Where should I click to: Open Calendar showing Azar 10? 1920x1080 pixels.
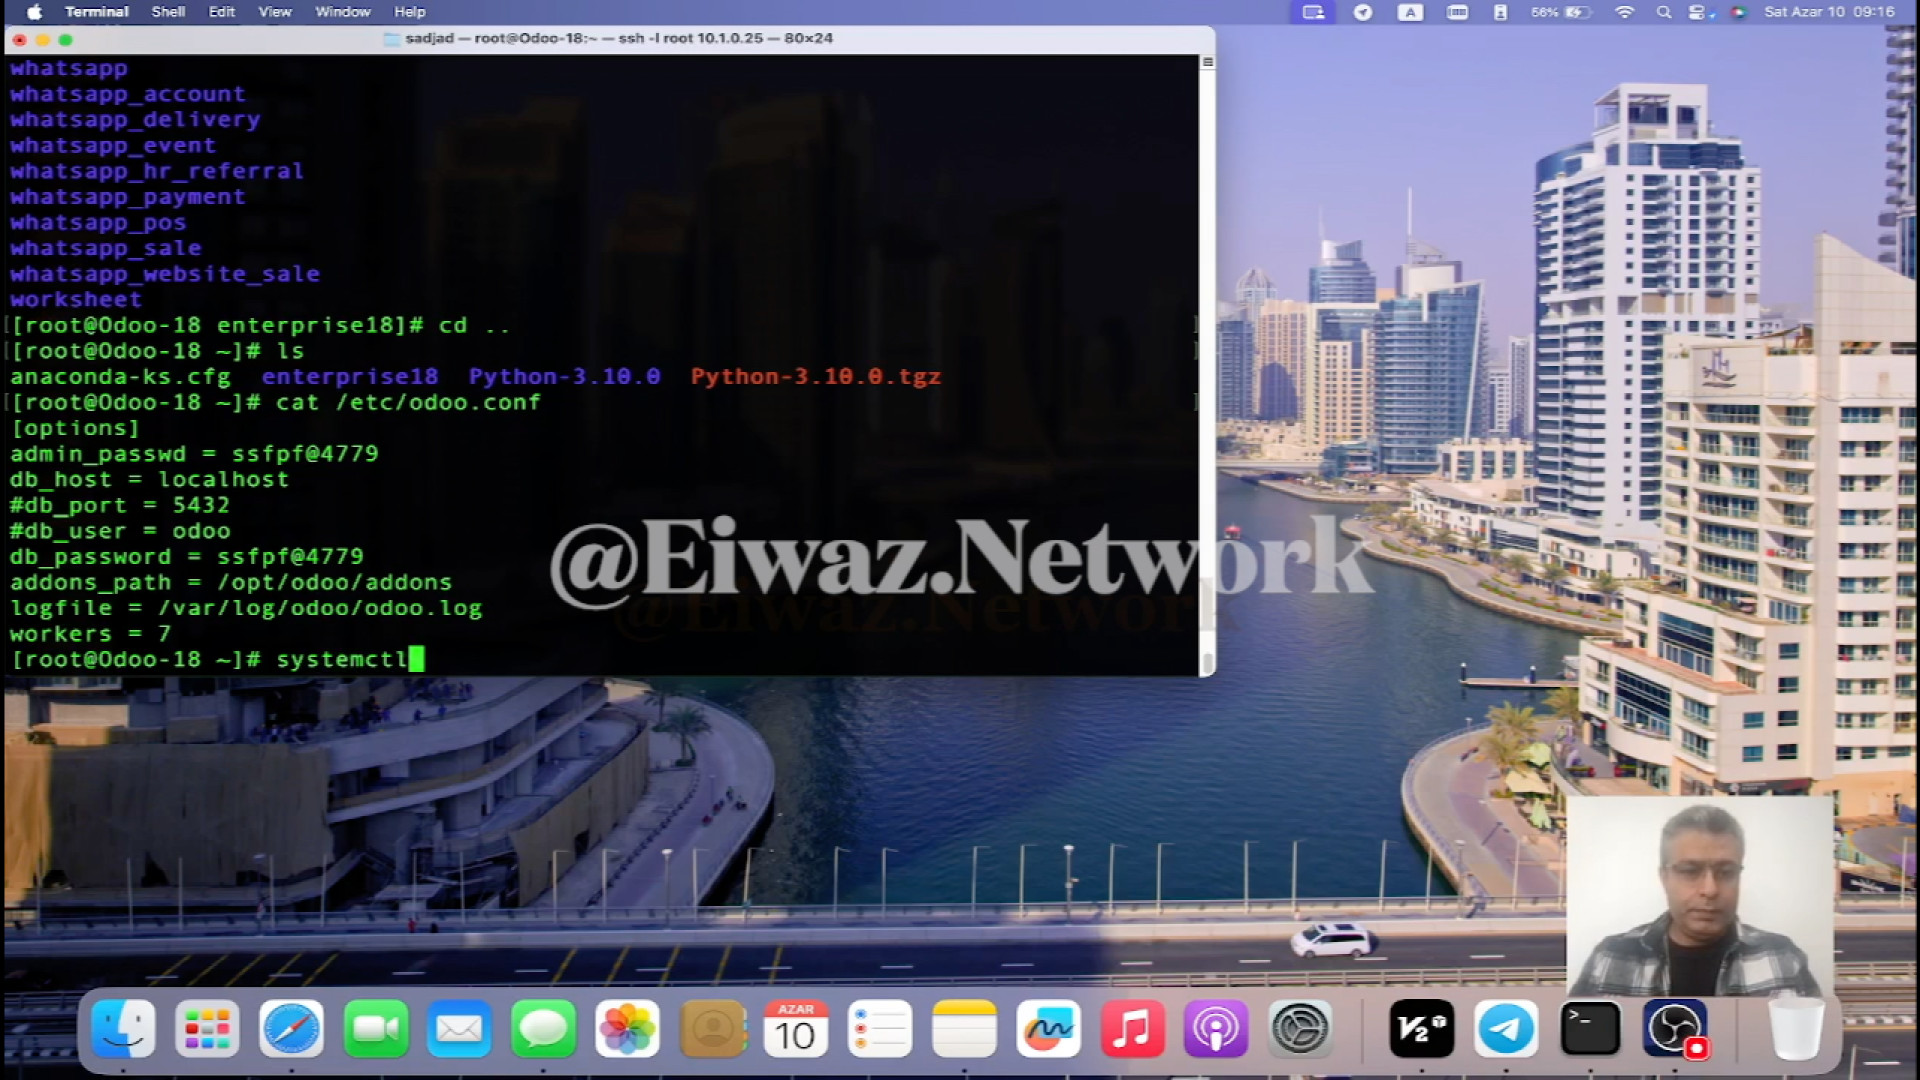coord(796,1028)
